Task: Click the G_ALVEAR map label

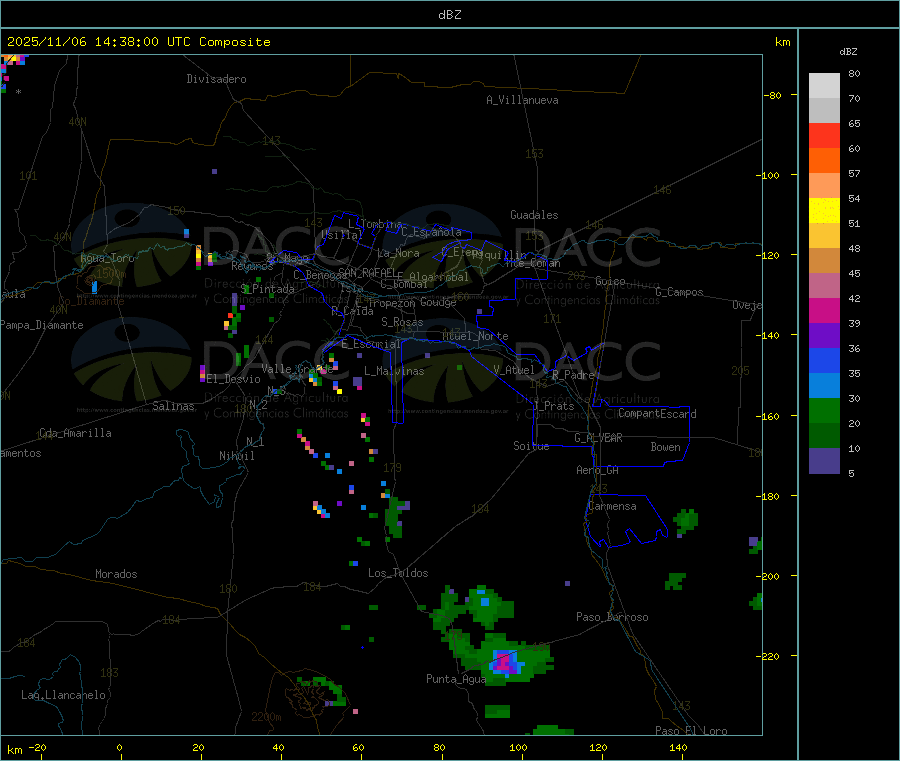Action: click(599, 438)
